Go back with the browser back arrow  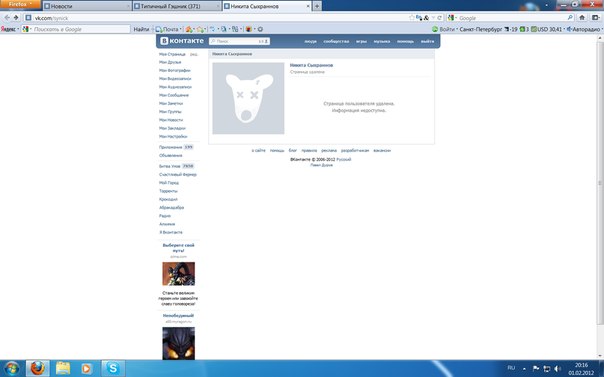click(x=7, y=18)
